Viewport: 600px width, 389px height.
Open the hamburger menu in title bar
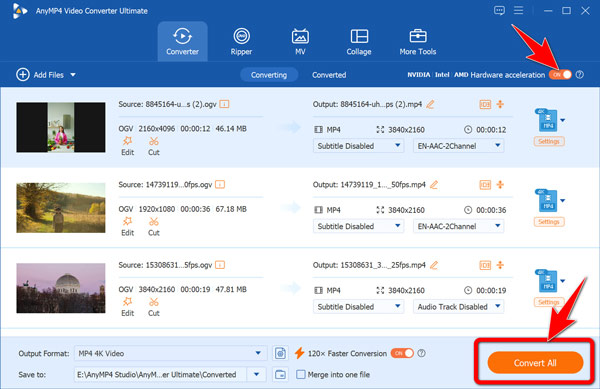[x=518, y=10]
